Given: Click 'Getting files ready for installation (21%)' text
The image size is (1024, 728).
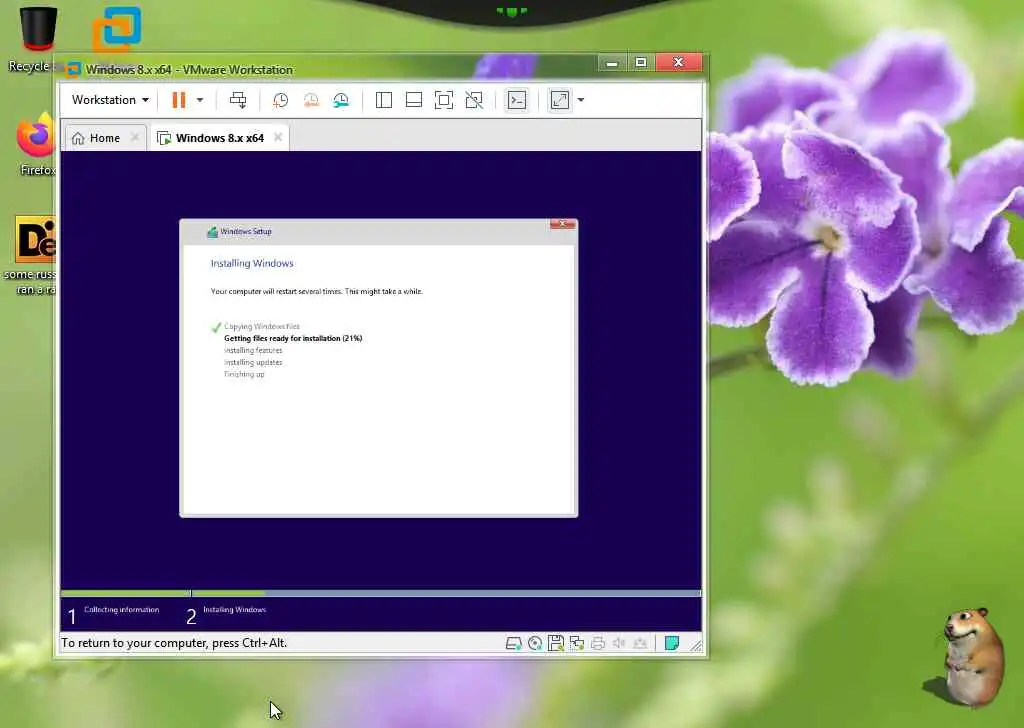Looking at the screenshot, I should click(x=293, y=338).
